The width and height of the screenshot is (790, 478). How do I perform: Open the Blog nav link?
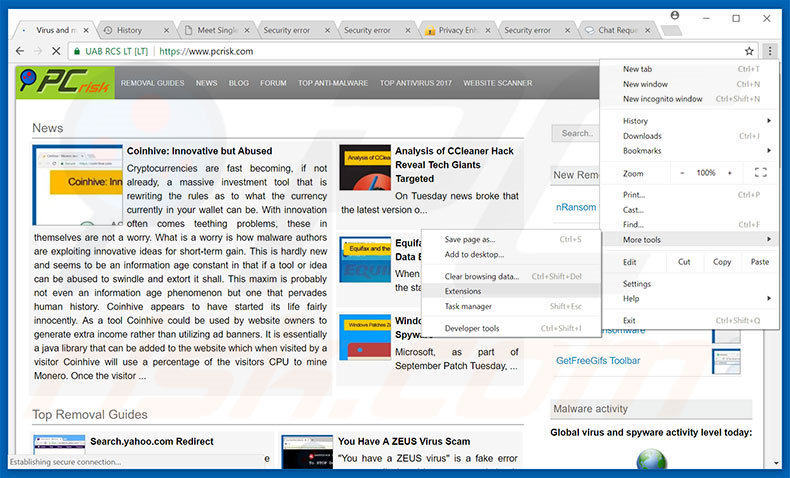click(x=238, y=83)
